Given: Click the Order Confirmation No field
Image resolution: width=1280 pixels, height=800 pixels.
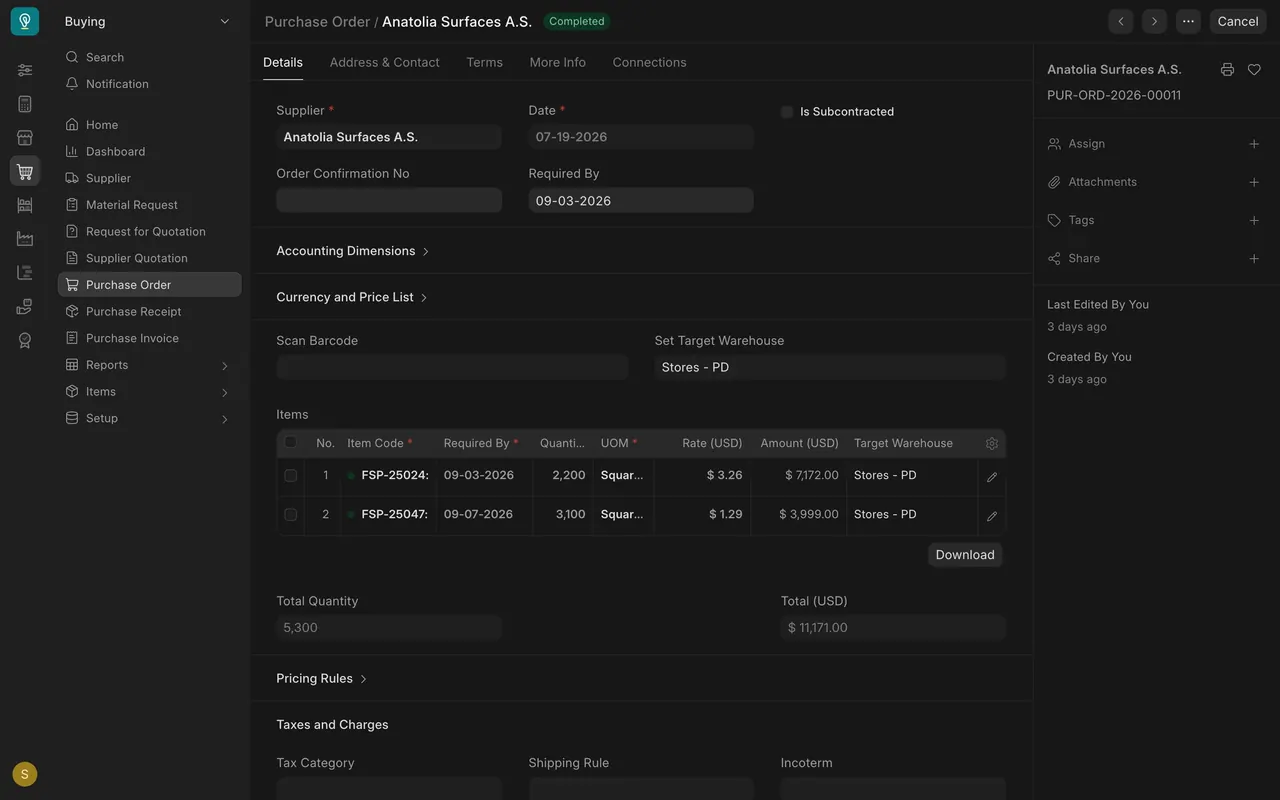Looking at the screenshot, I should point(389,200).
